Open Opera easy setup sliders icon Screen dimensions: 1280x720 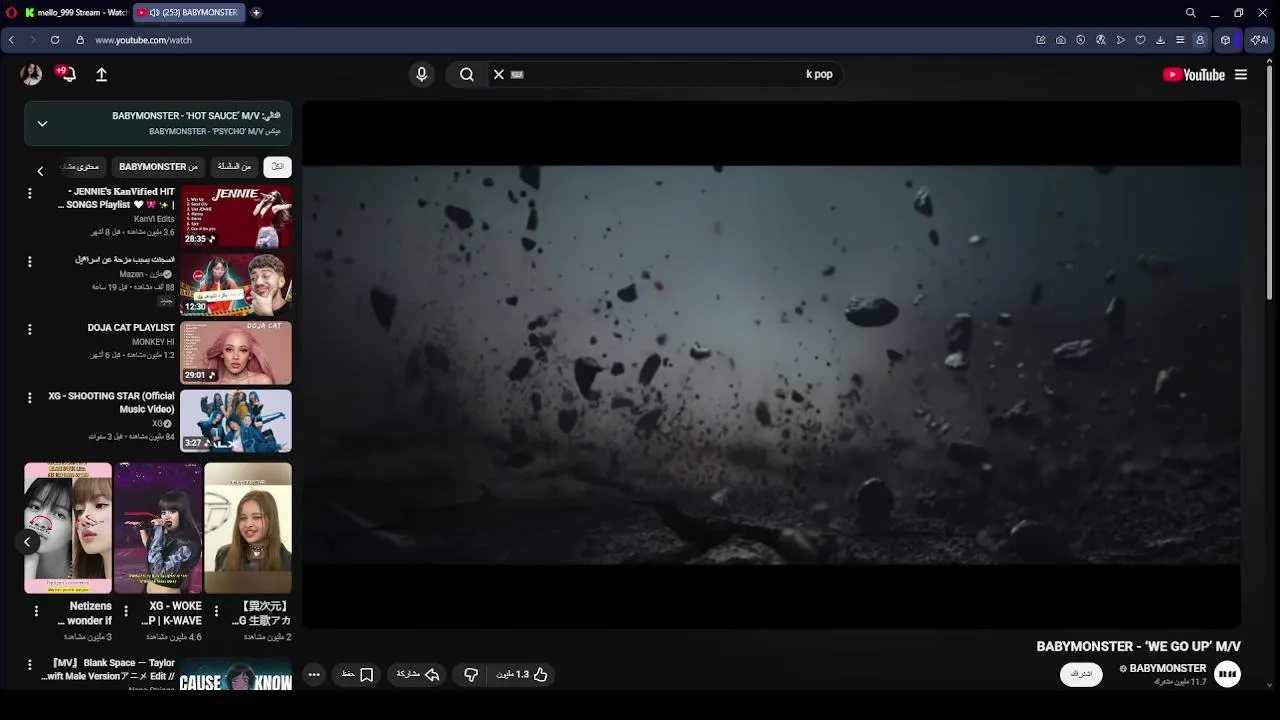(1180, 40)
